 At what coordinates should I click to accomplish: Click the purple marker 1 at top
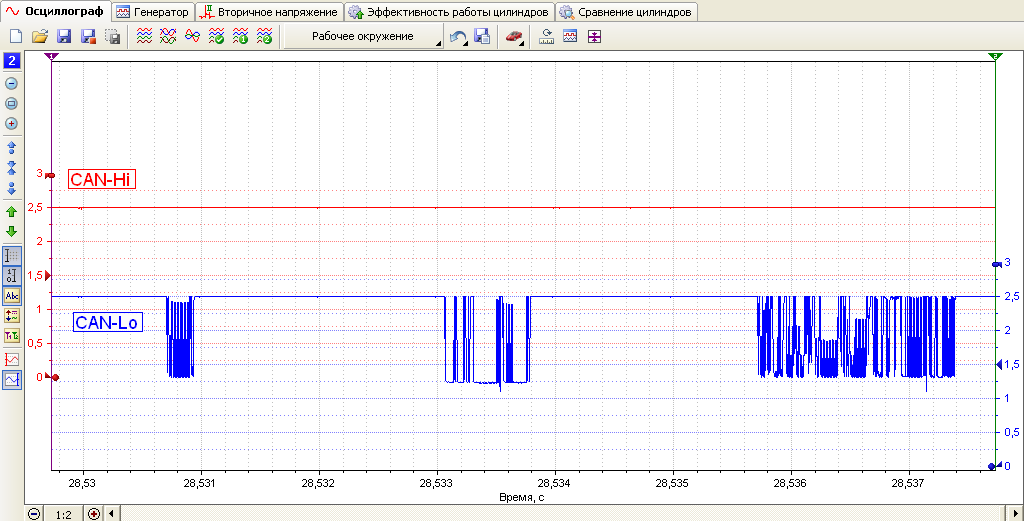[52, 57]
